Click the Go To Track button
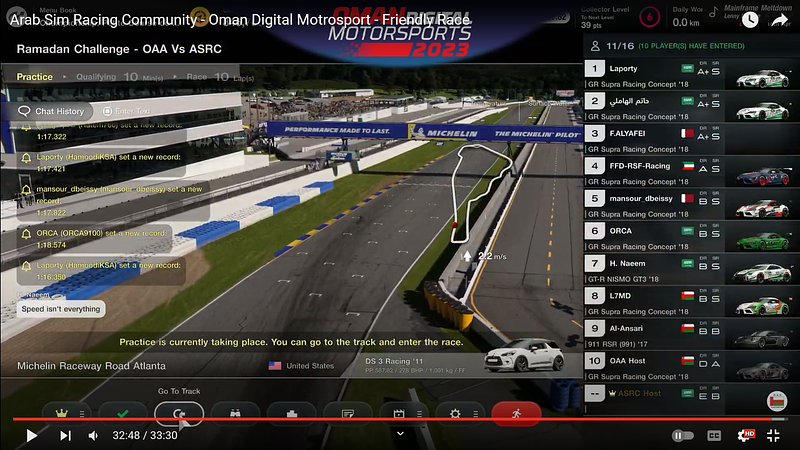Viewport: 800px width, 450px height. (179, 414)
